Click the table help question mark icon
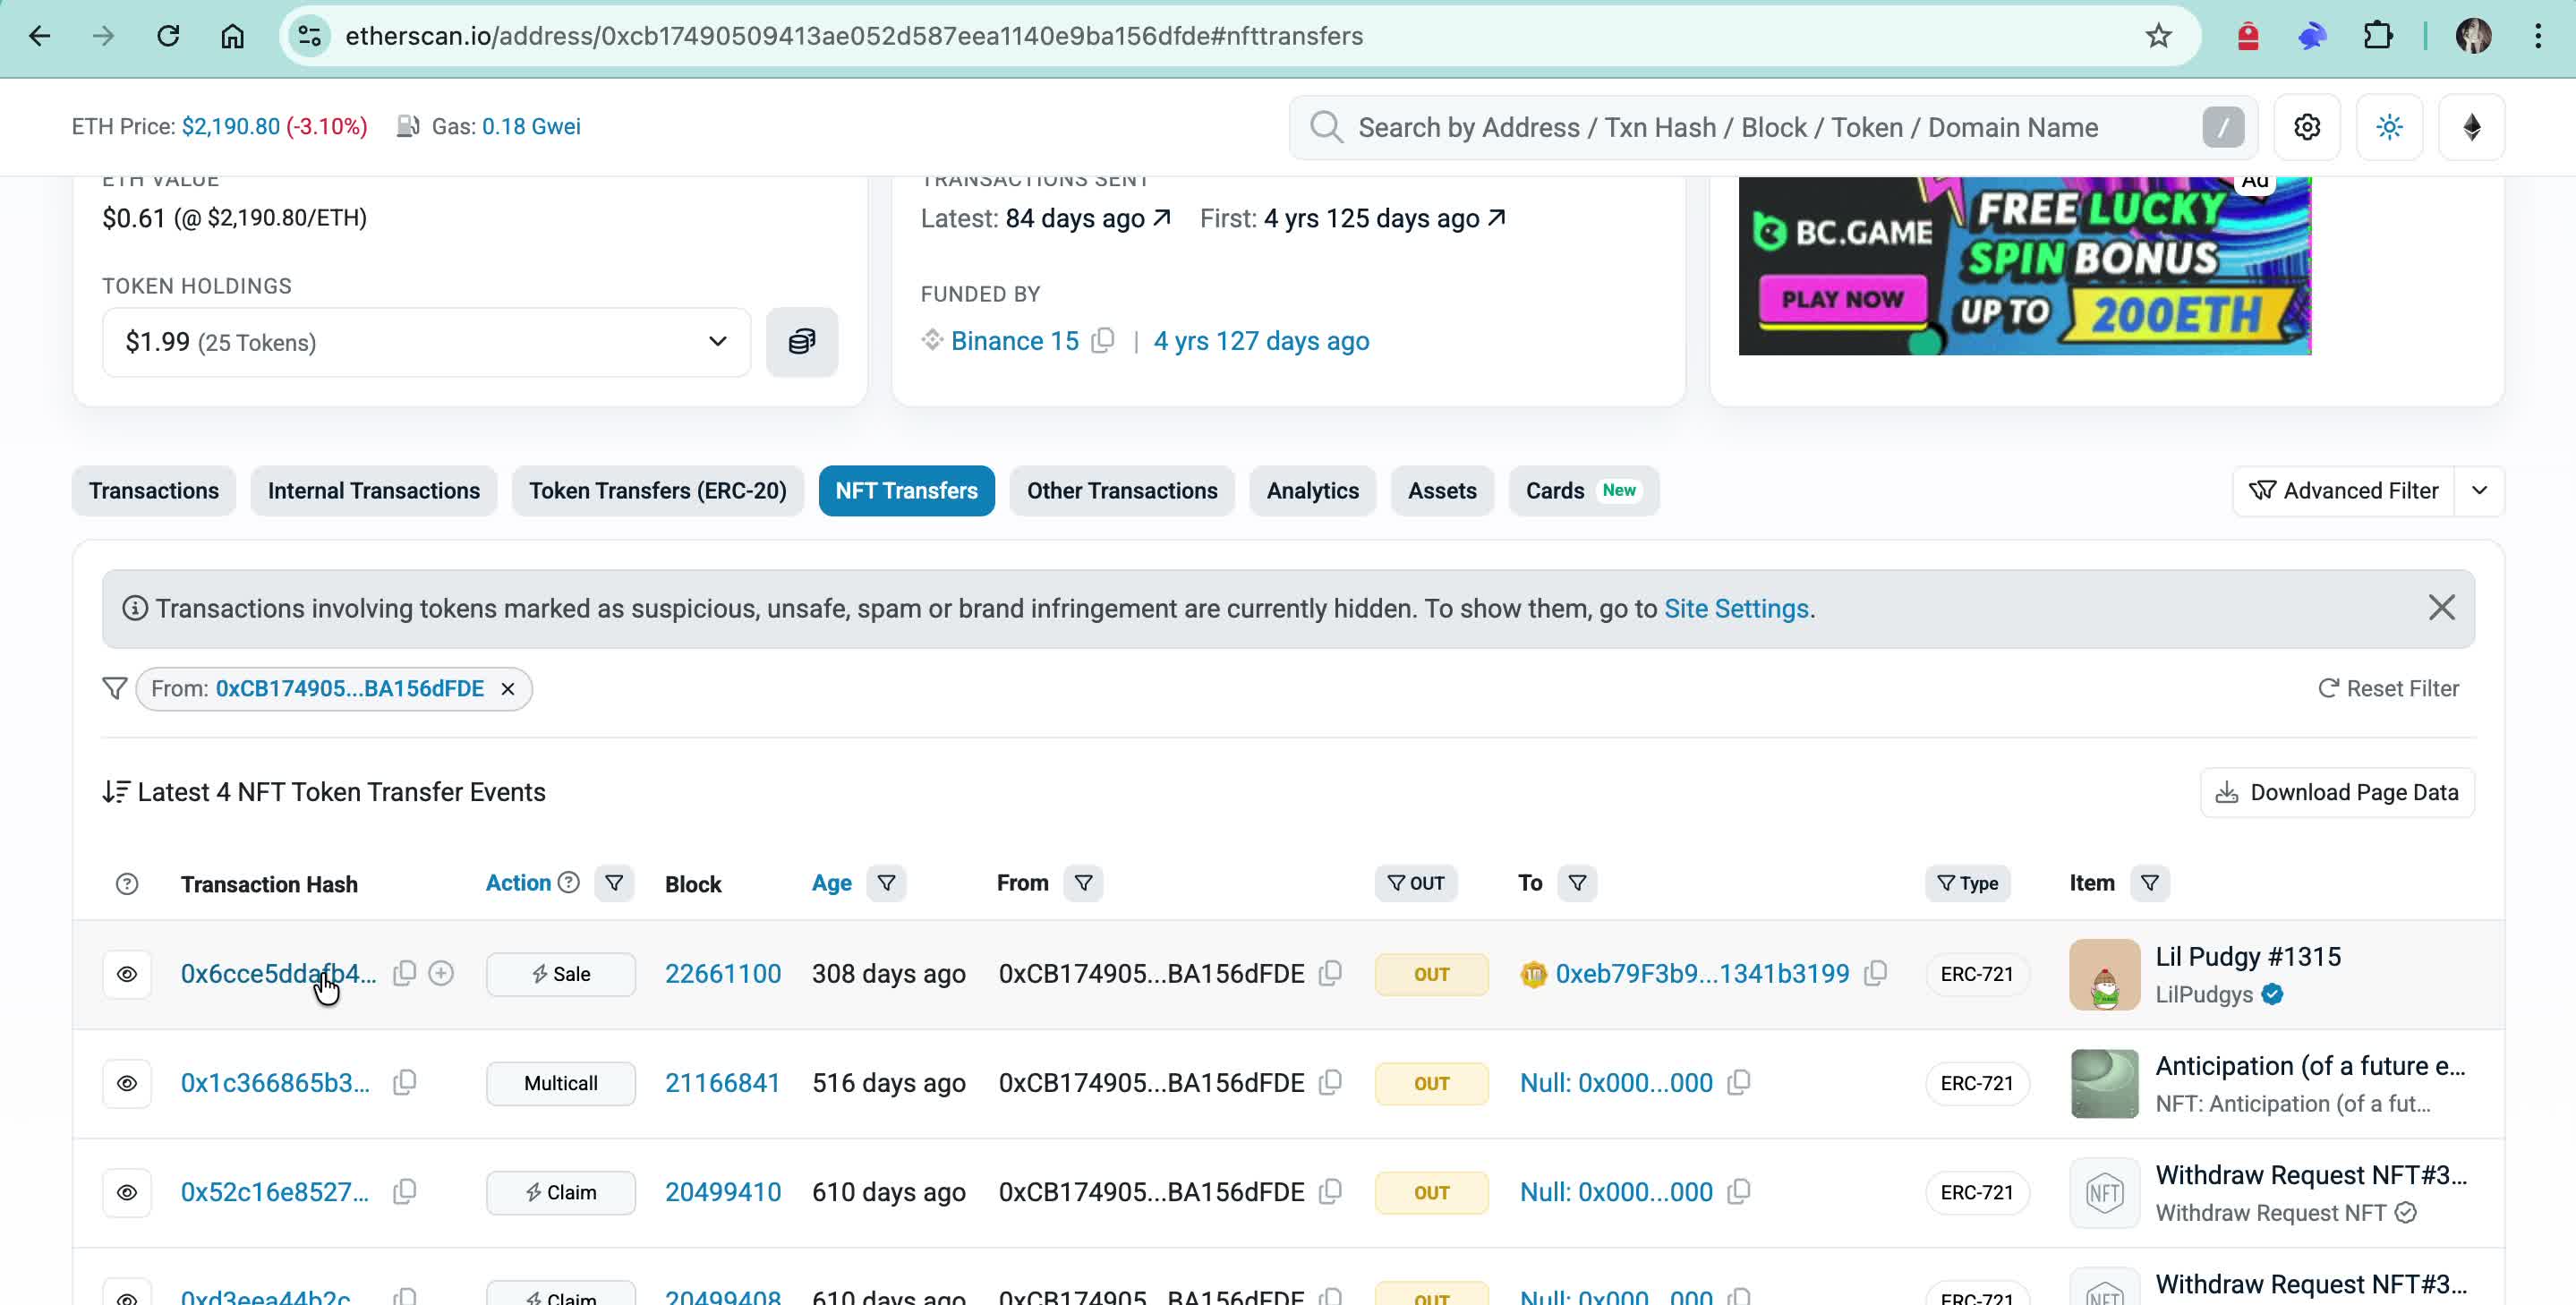This screenshot has width=2576, height=1305. 127,884
